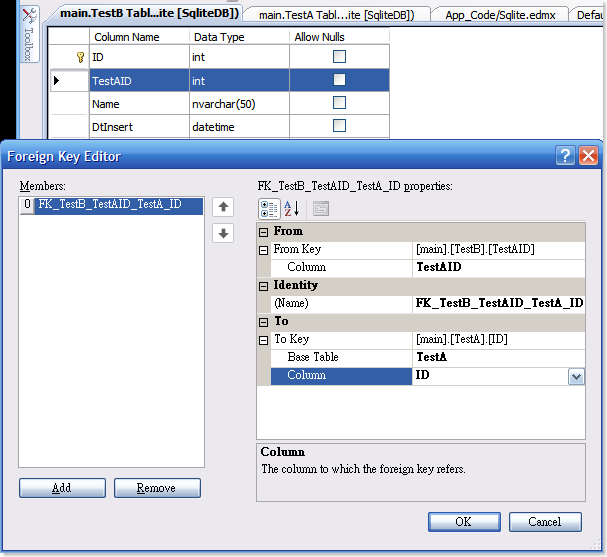Sort properties alphabetically

point(292,209)
